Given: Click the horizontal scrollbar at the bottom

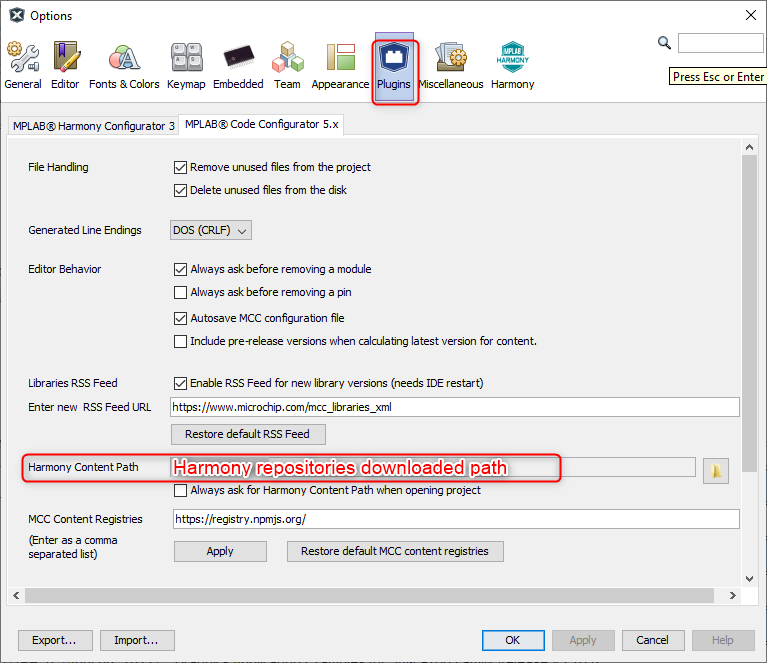Looking at the screenshot, I should pos(380,595).
